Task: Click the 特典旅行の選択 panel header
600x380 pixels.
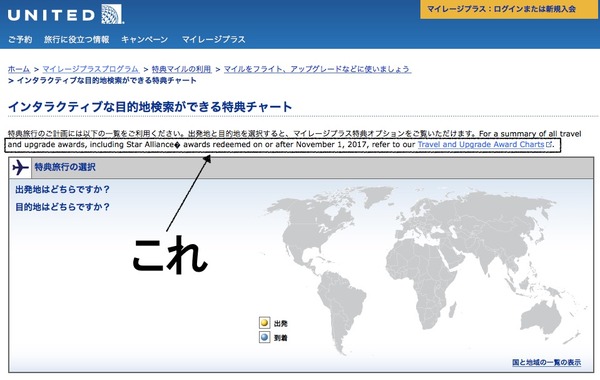Action: pos(301,168)
